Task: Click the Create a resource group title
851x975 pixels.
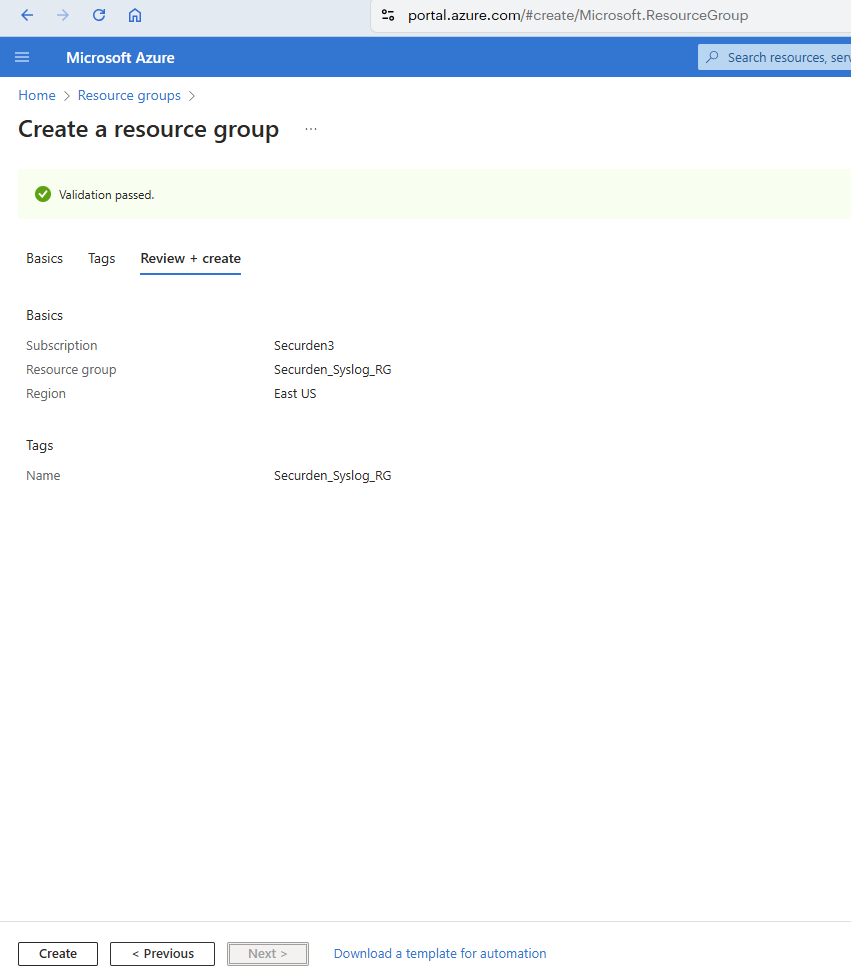Action: click(149, 129)
